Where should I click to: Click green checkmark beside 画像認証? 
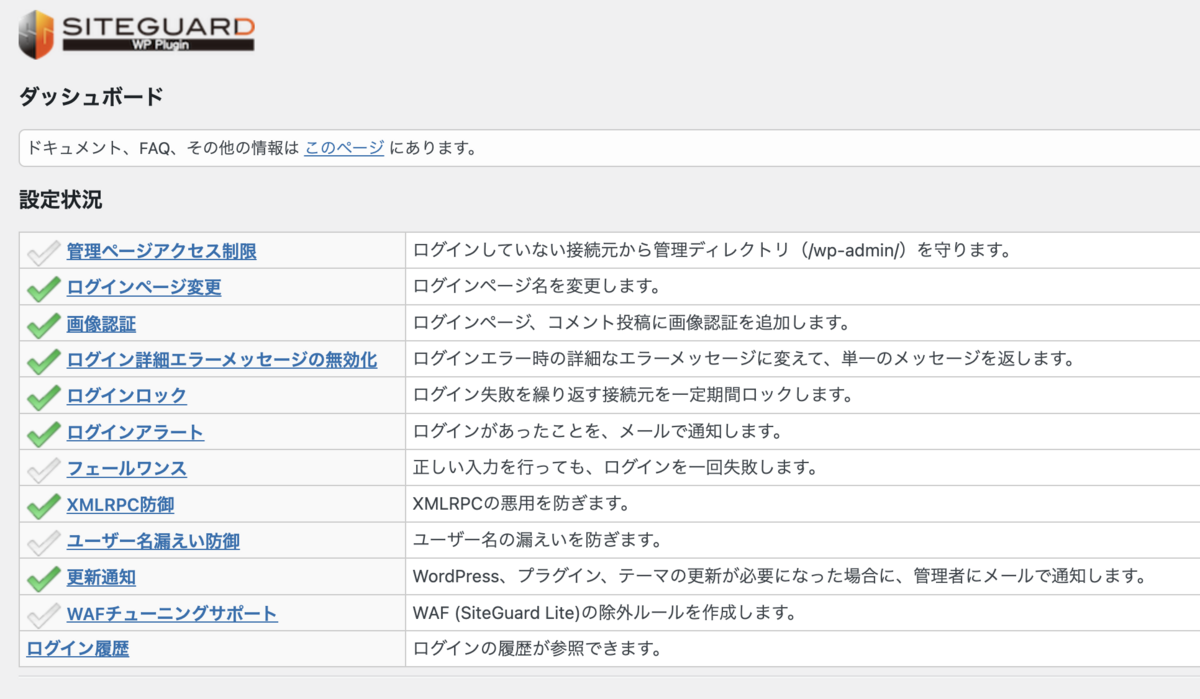[x=43, y=324]
